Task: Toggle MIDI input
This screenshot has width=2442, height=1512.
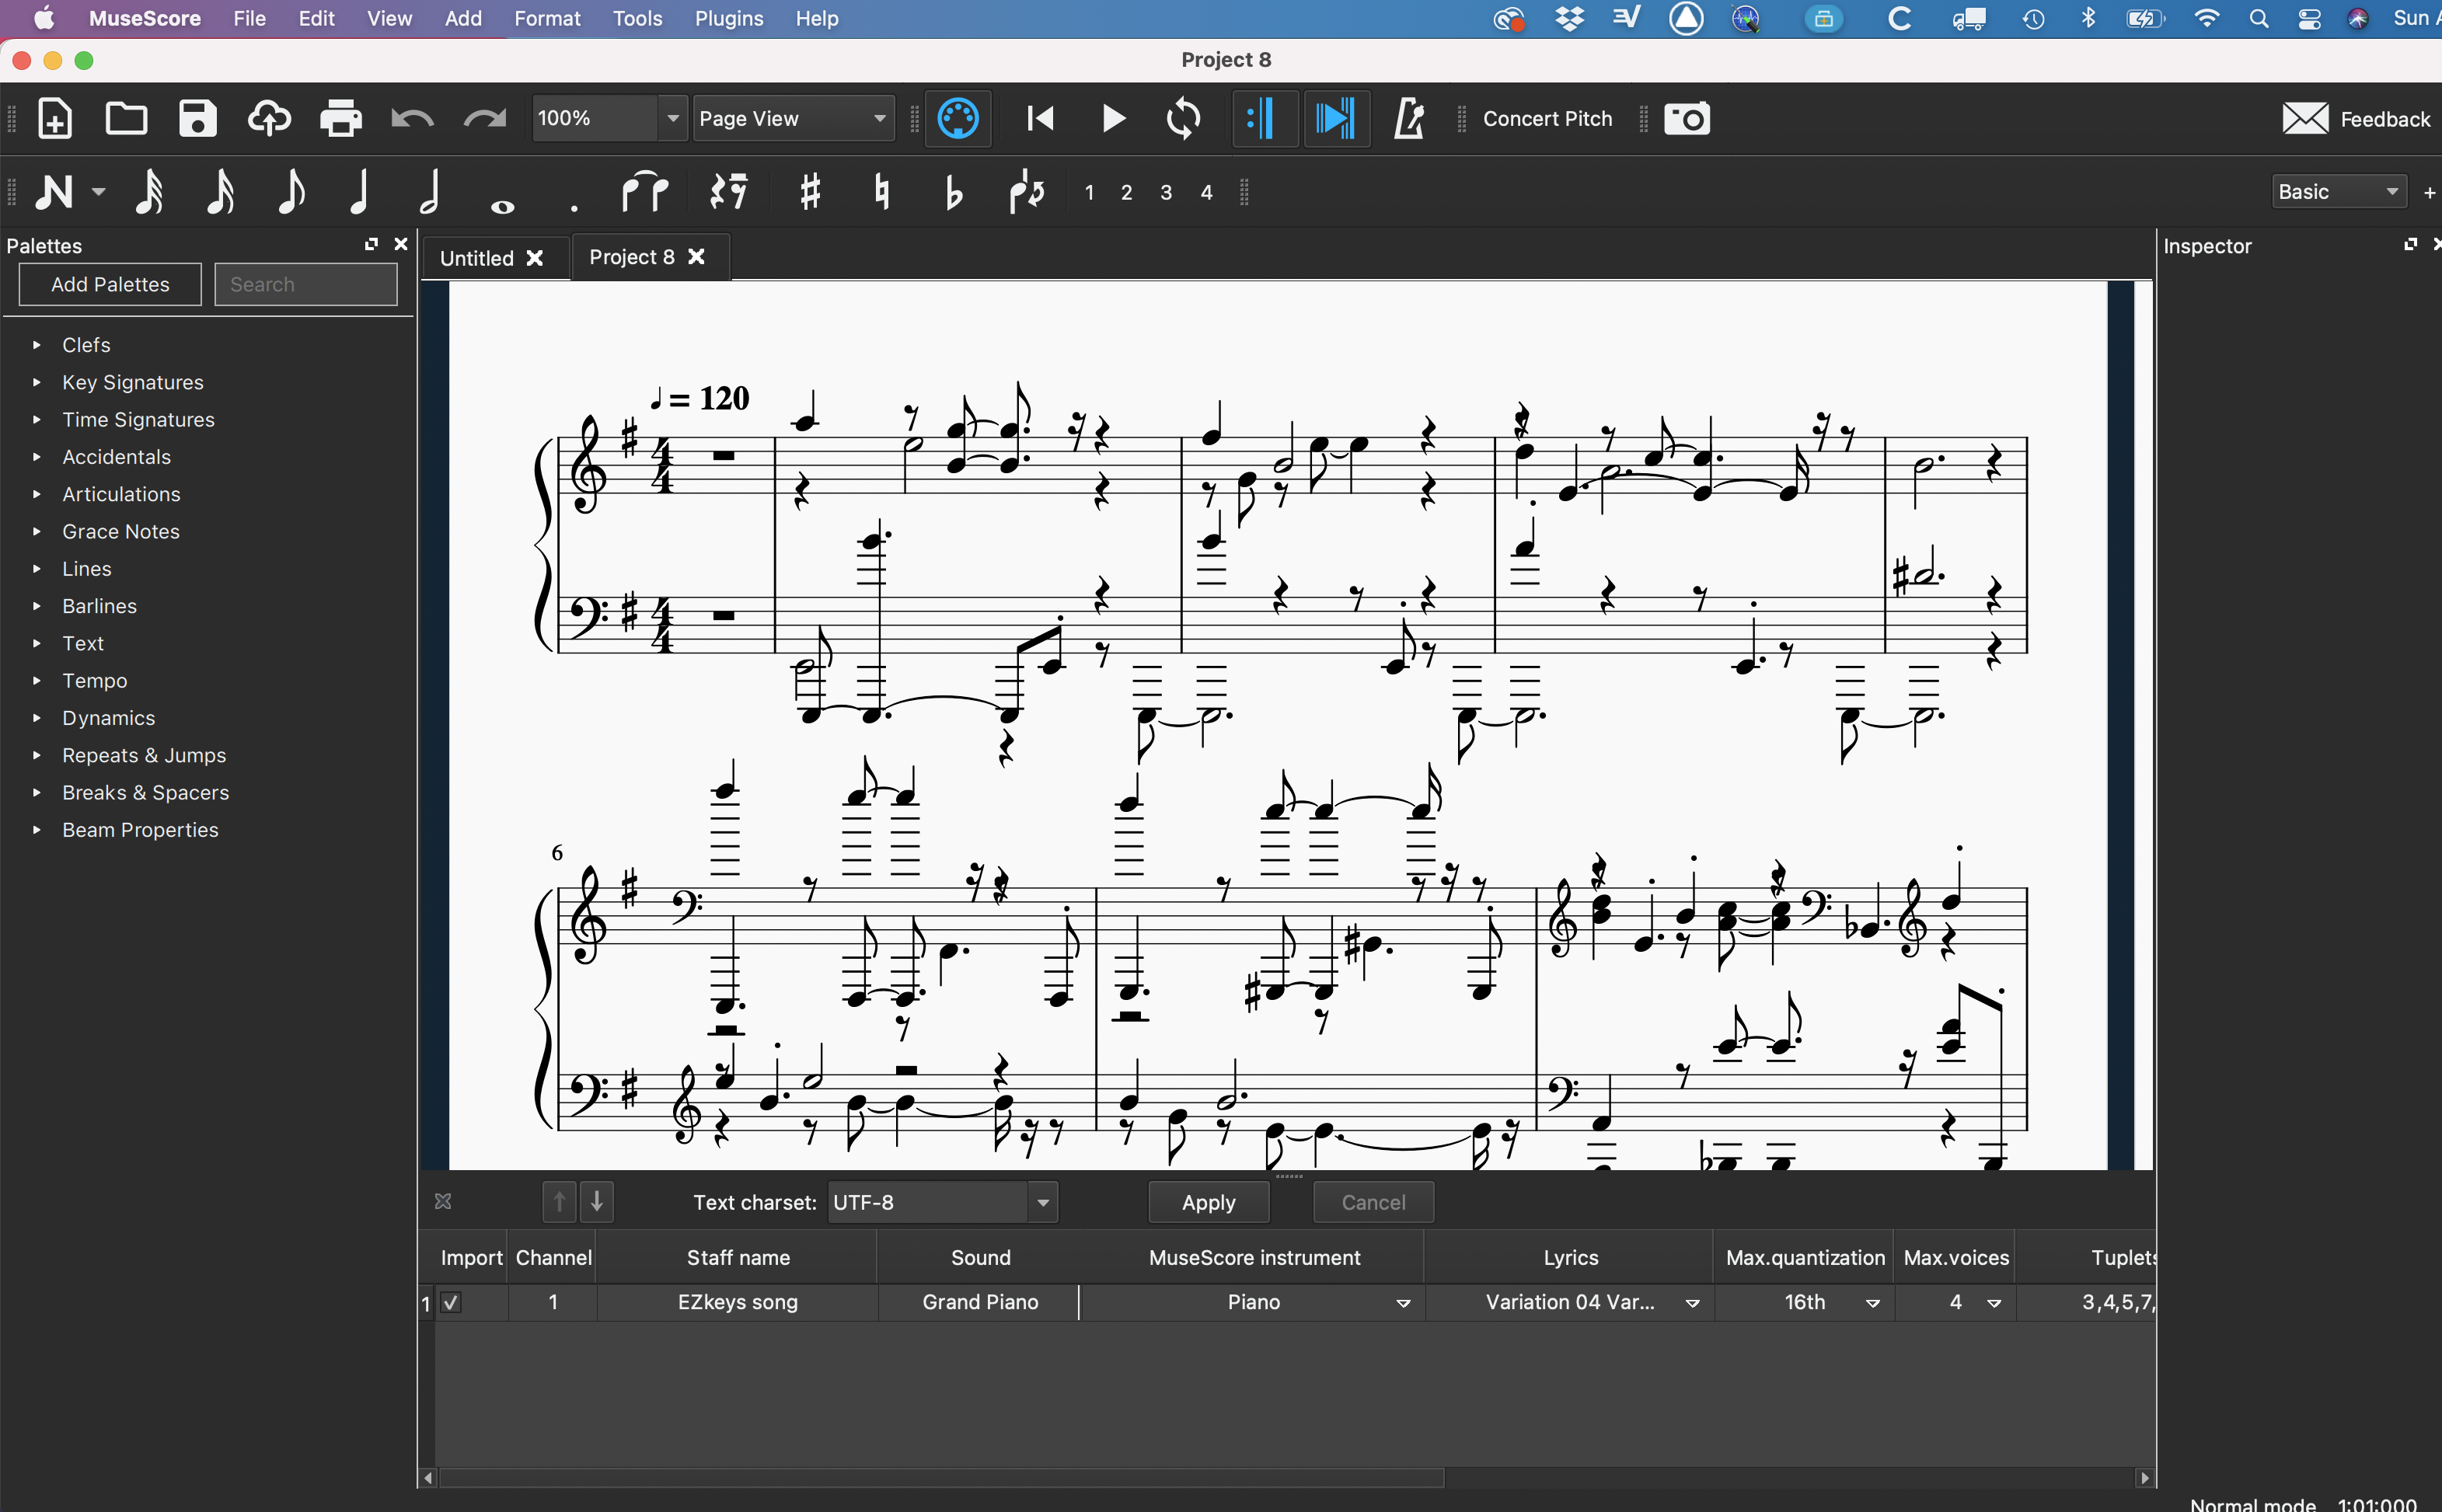Action: tap(957, 119)
